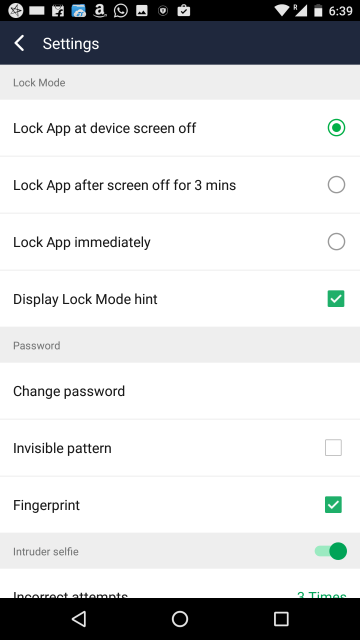The image size is (360, 640).
Task: Tap the WhatsApp notification icon
Action: [x=121, y=11]
